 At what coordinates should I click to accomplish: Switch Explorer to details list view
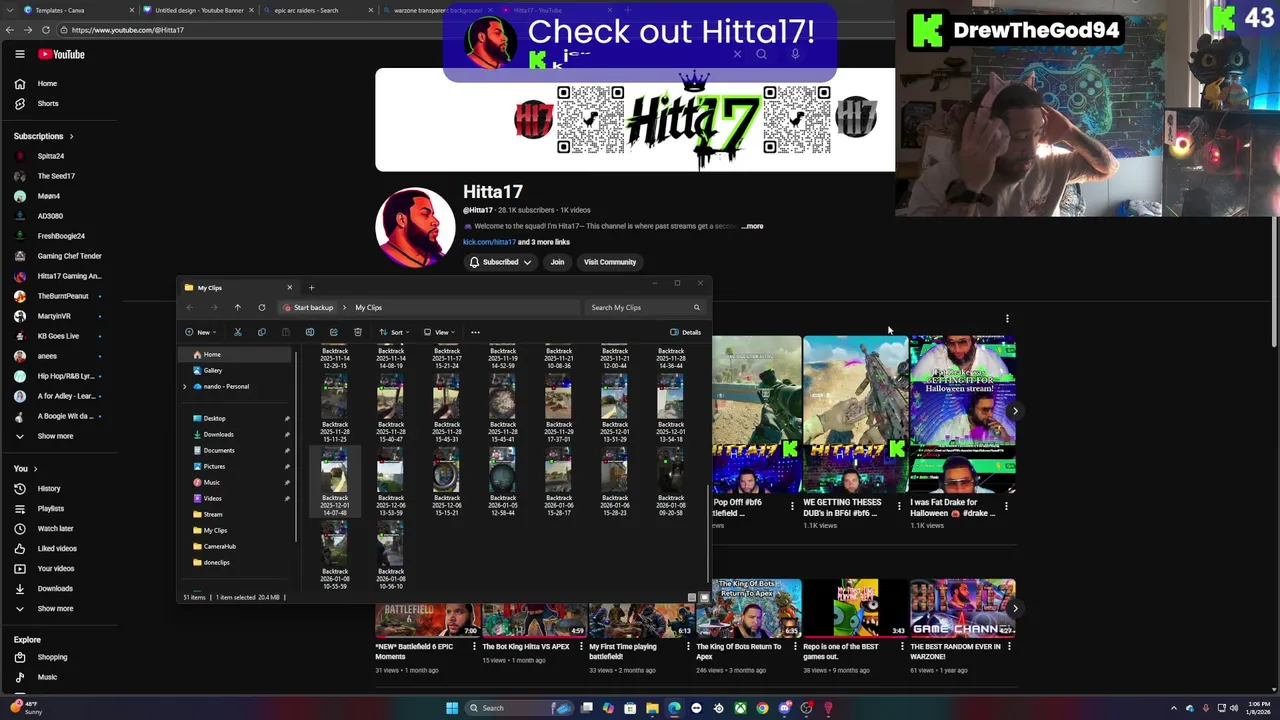point(692,597)
